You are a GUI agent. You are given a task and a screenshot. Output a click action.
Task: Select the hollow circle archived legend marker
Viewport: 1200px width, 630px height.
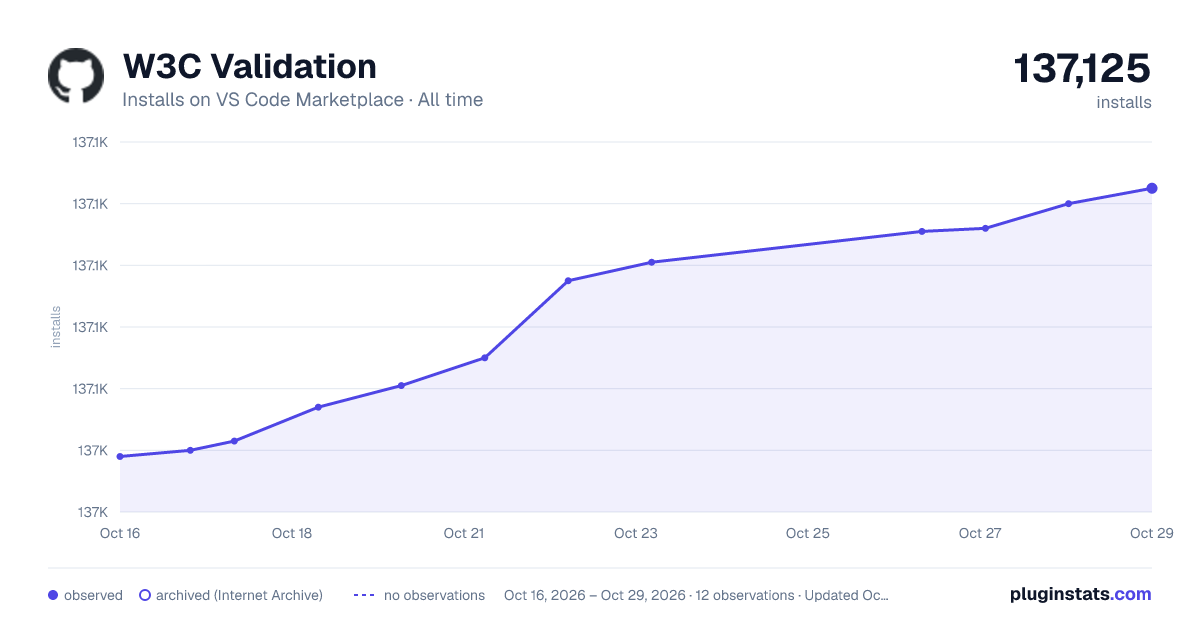coord(144,595)
